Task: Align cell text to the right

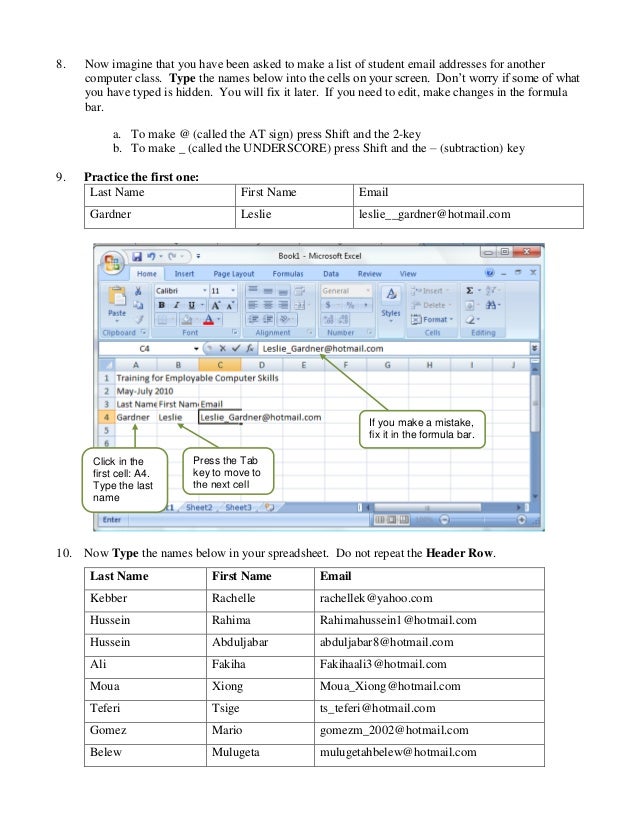Action: click(x=283, y=305)
